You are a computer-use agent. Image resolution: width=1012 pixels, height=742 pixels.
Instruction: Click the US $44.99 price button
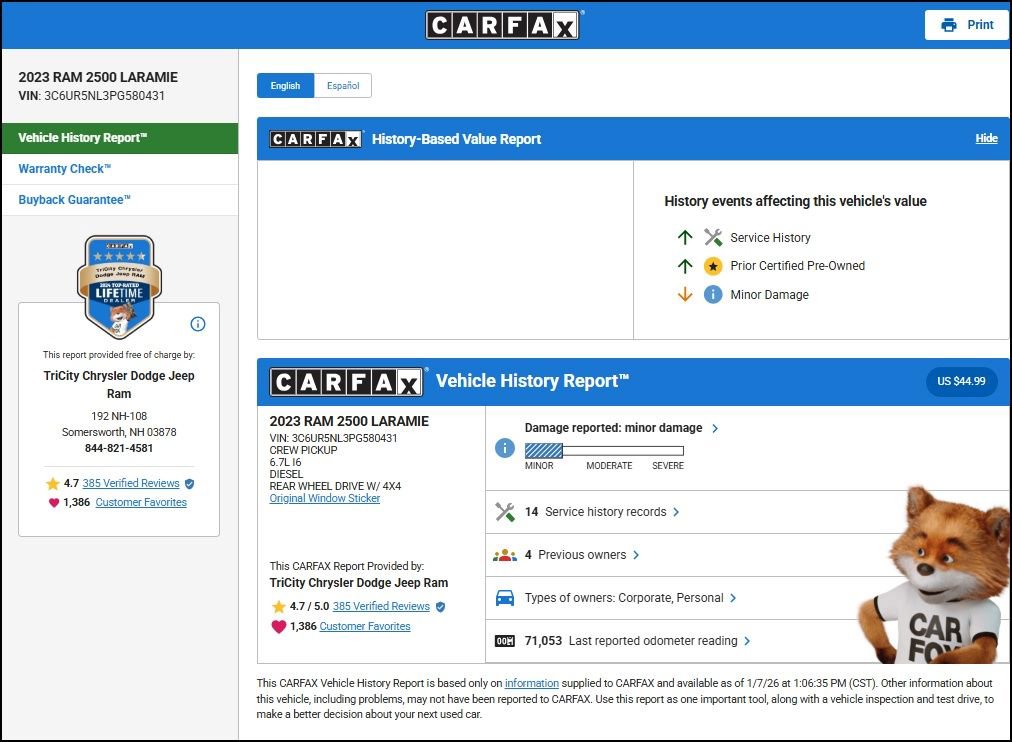point(961,382)
